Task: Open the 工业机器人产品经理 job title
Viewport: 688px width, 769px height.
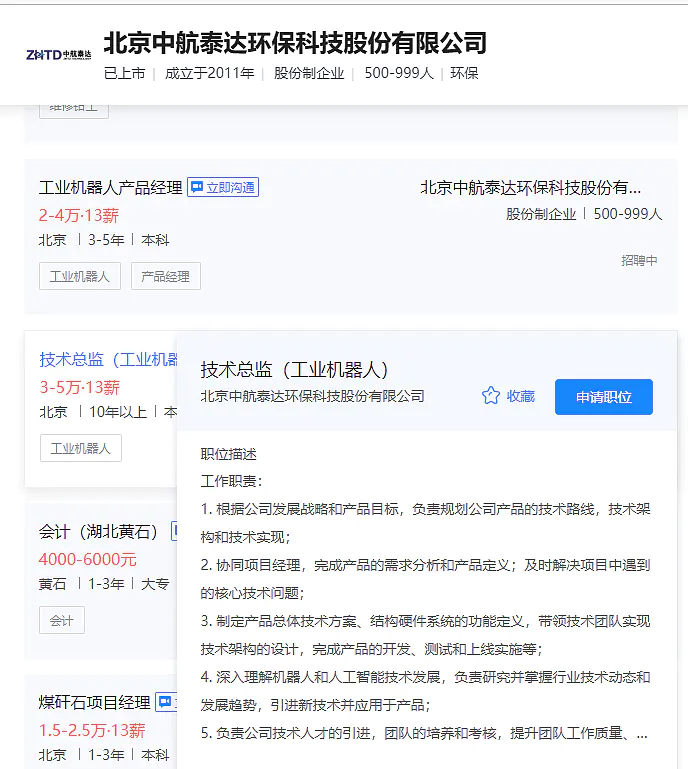Action: (110, 187)
